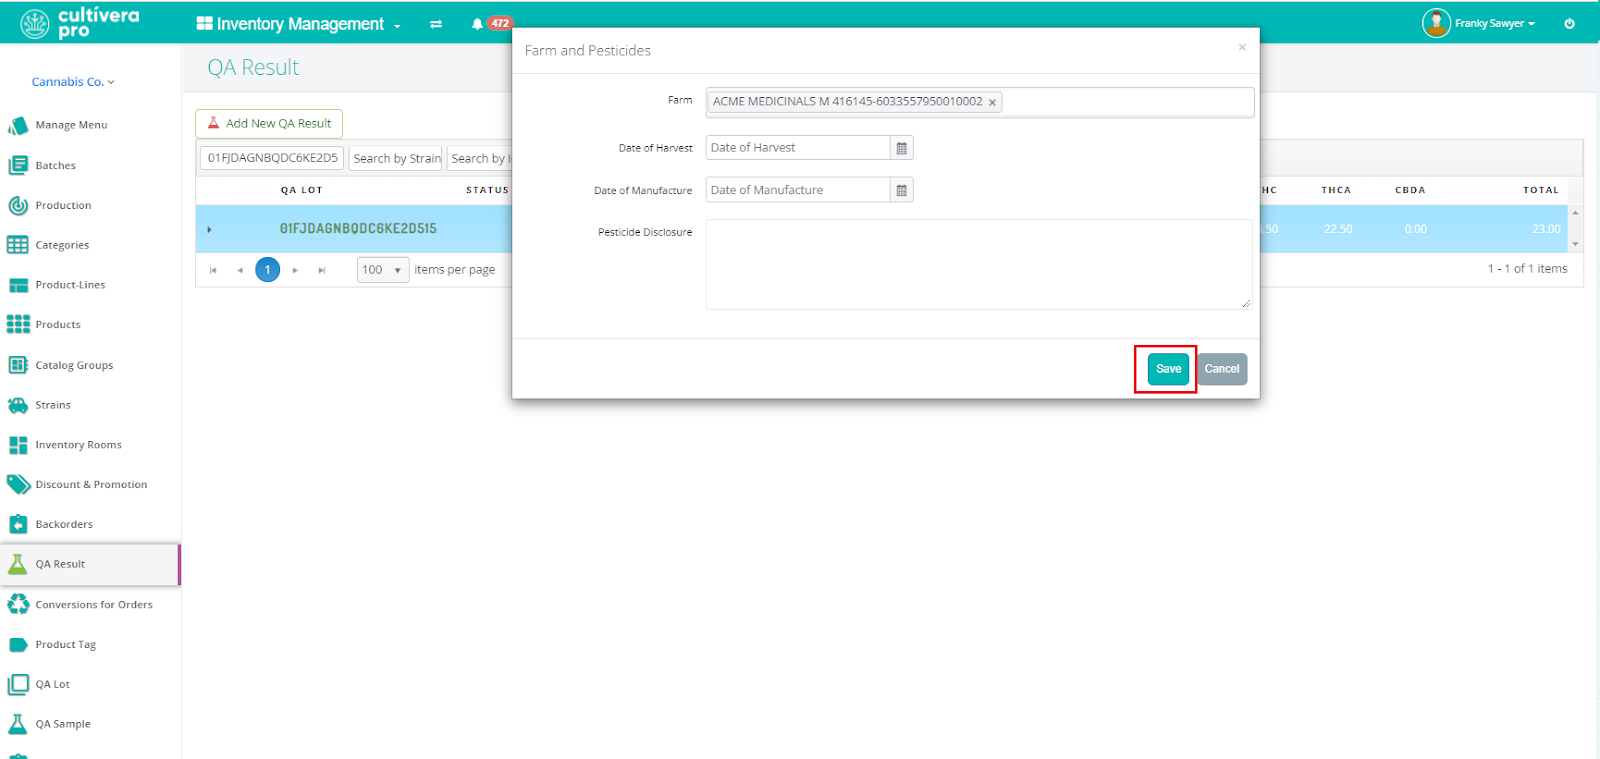Open the items per page dropdown

coord(383,270)
